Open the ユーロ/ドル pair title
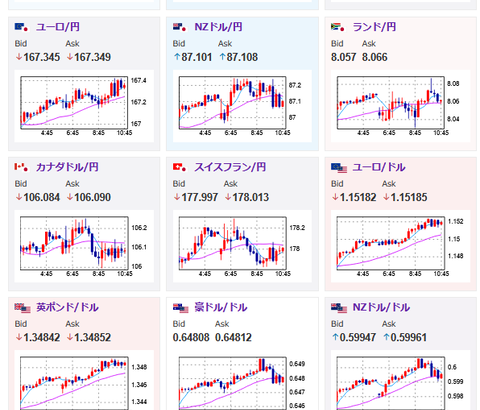This screenshot has height=410, width=480. [379, 167]
